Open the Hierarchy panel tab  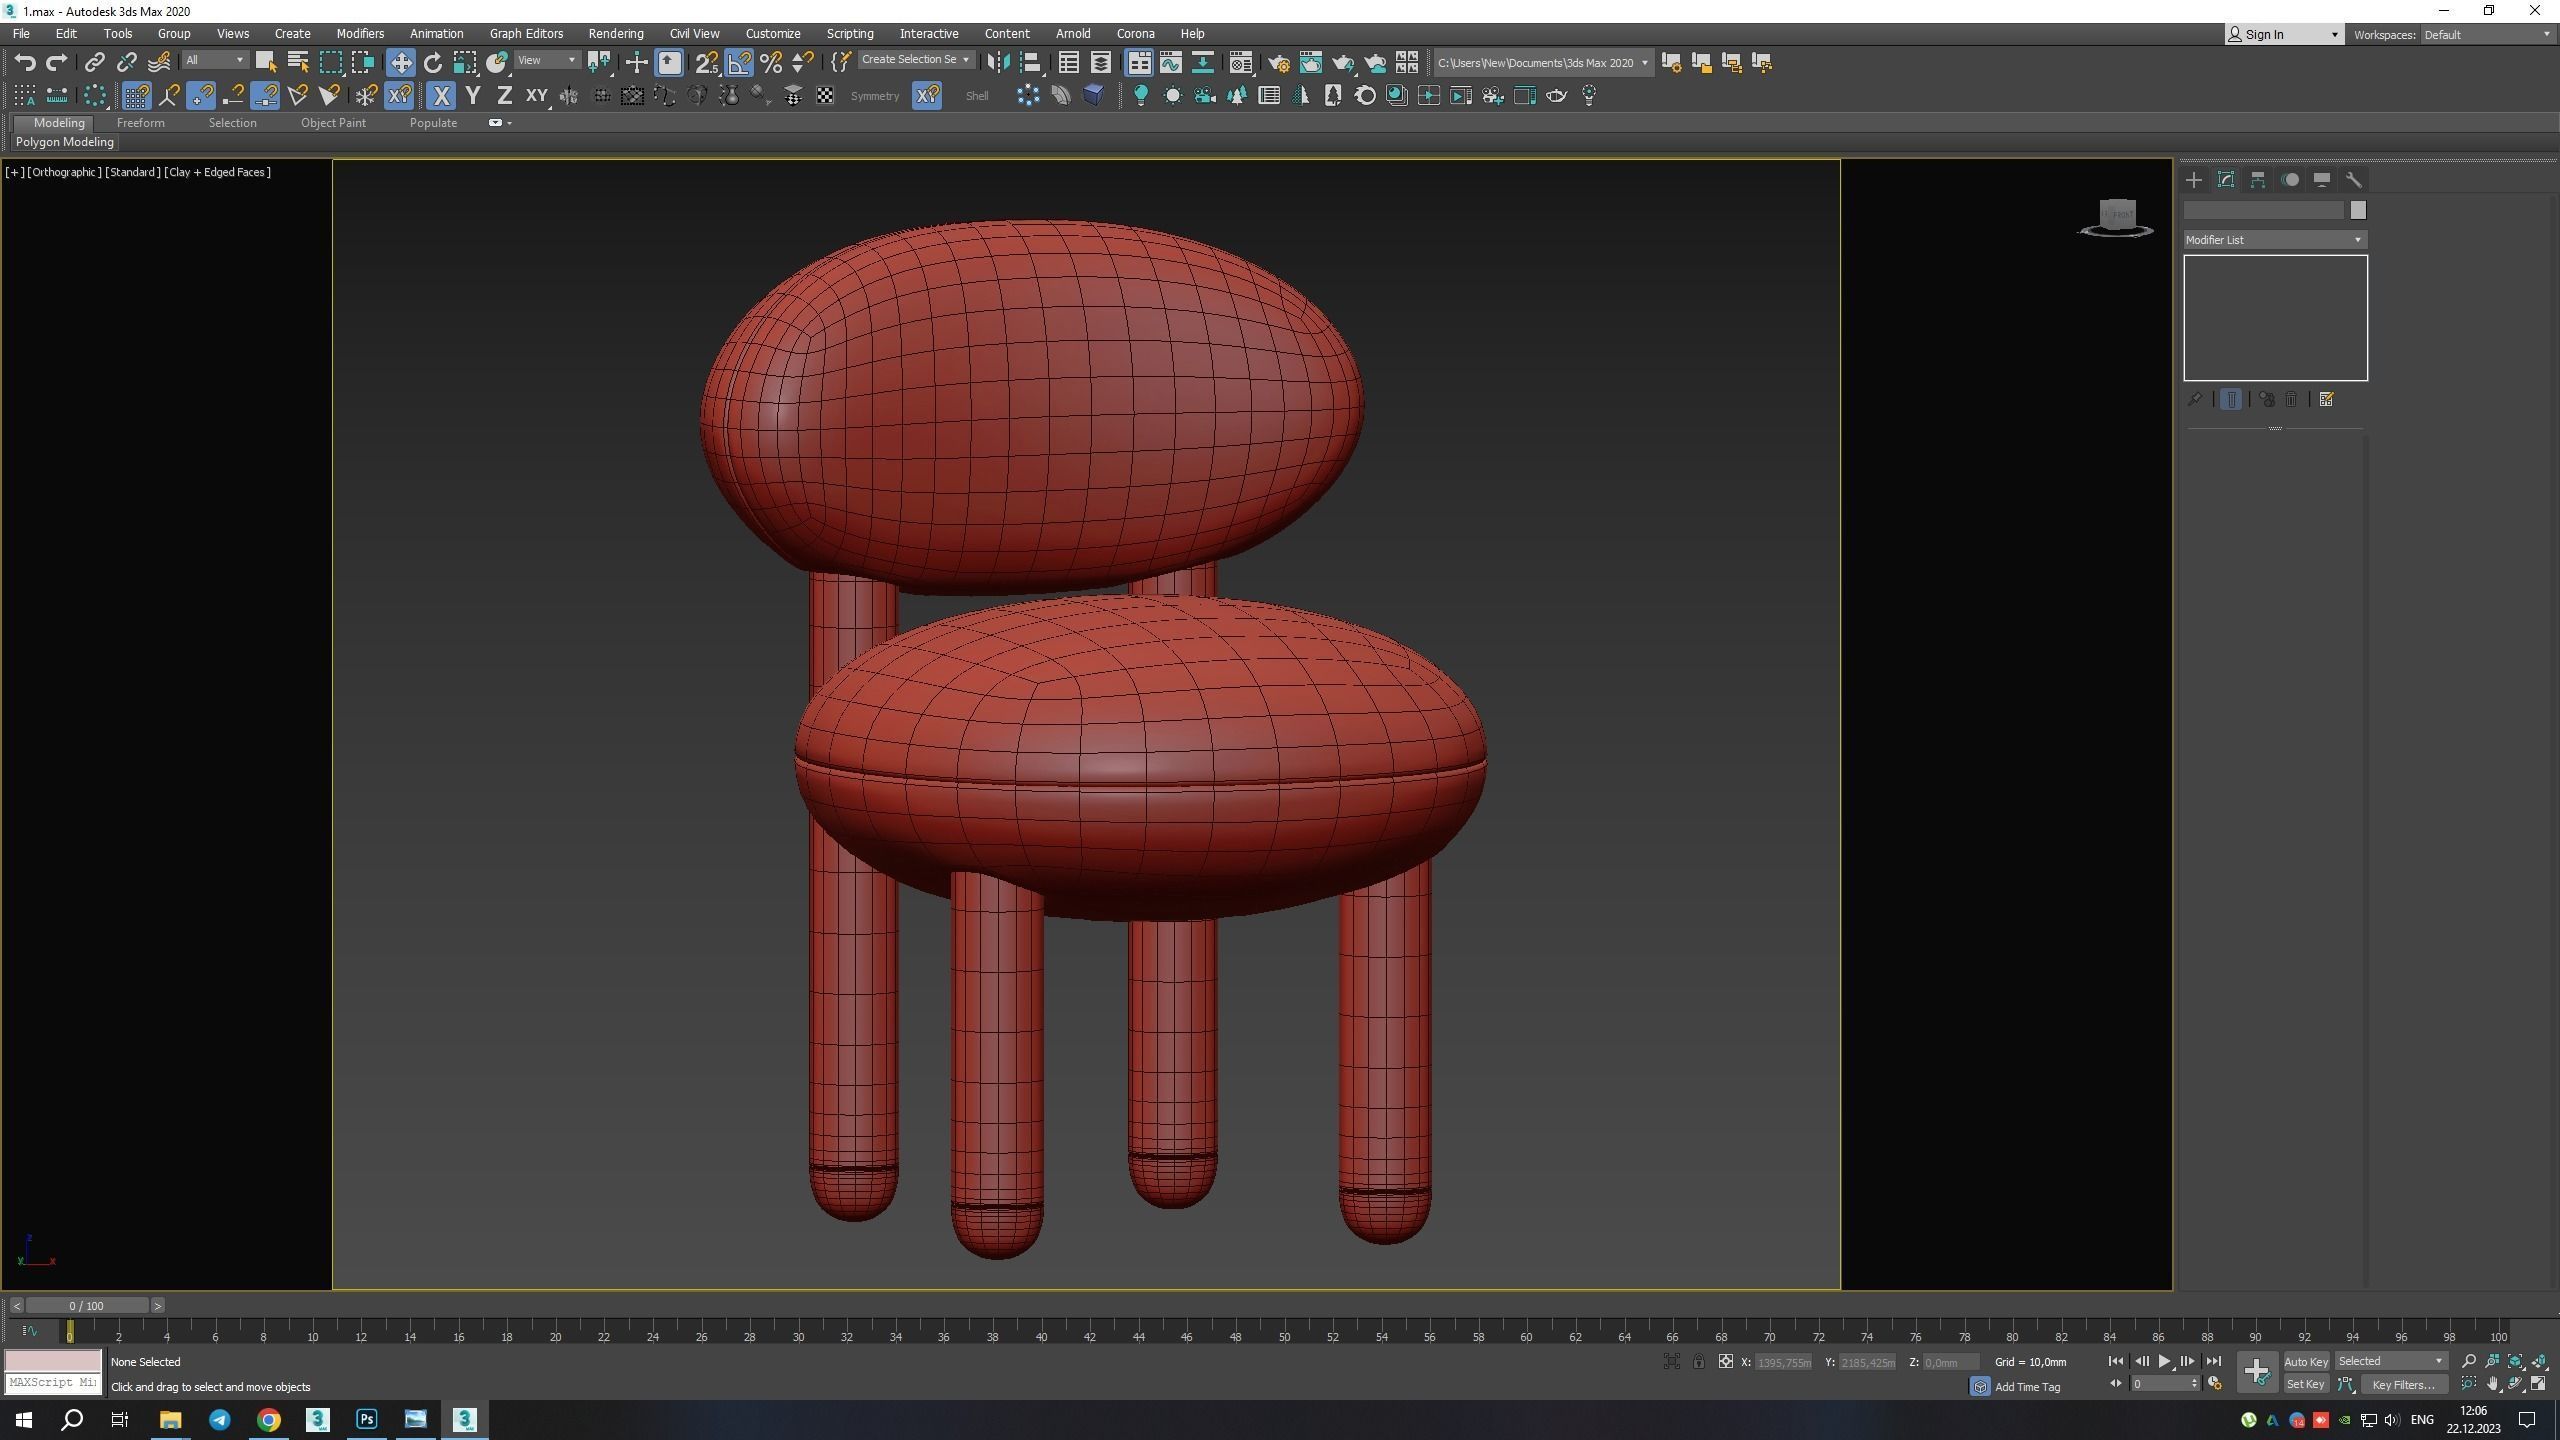click(2258, 180)
